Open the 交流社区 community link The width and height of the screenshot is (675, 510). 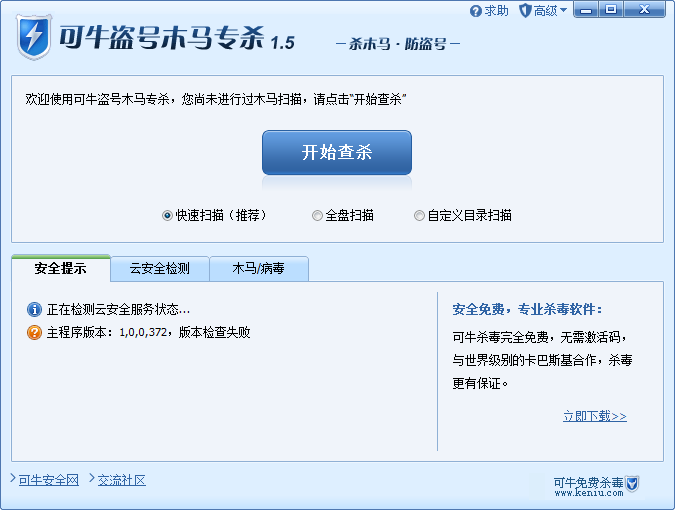[122, 480]
